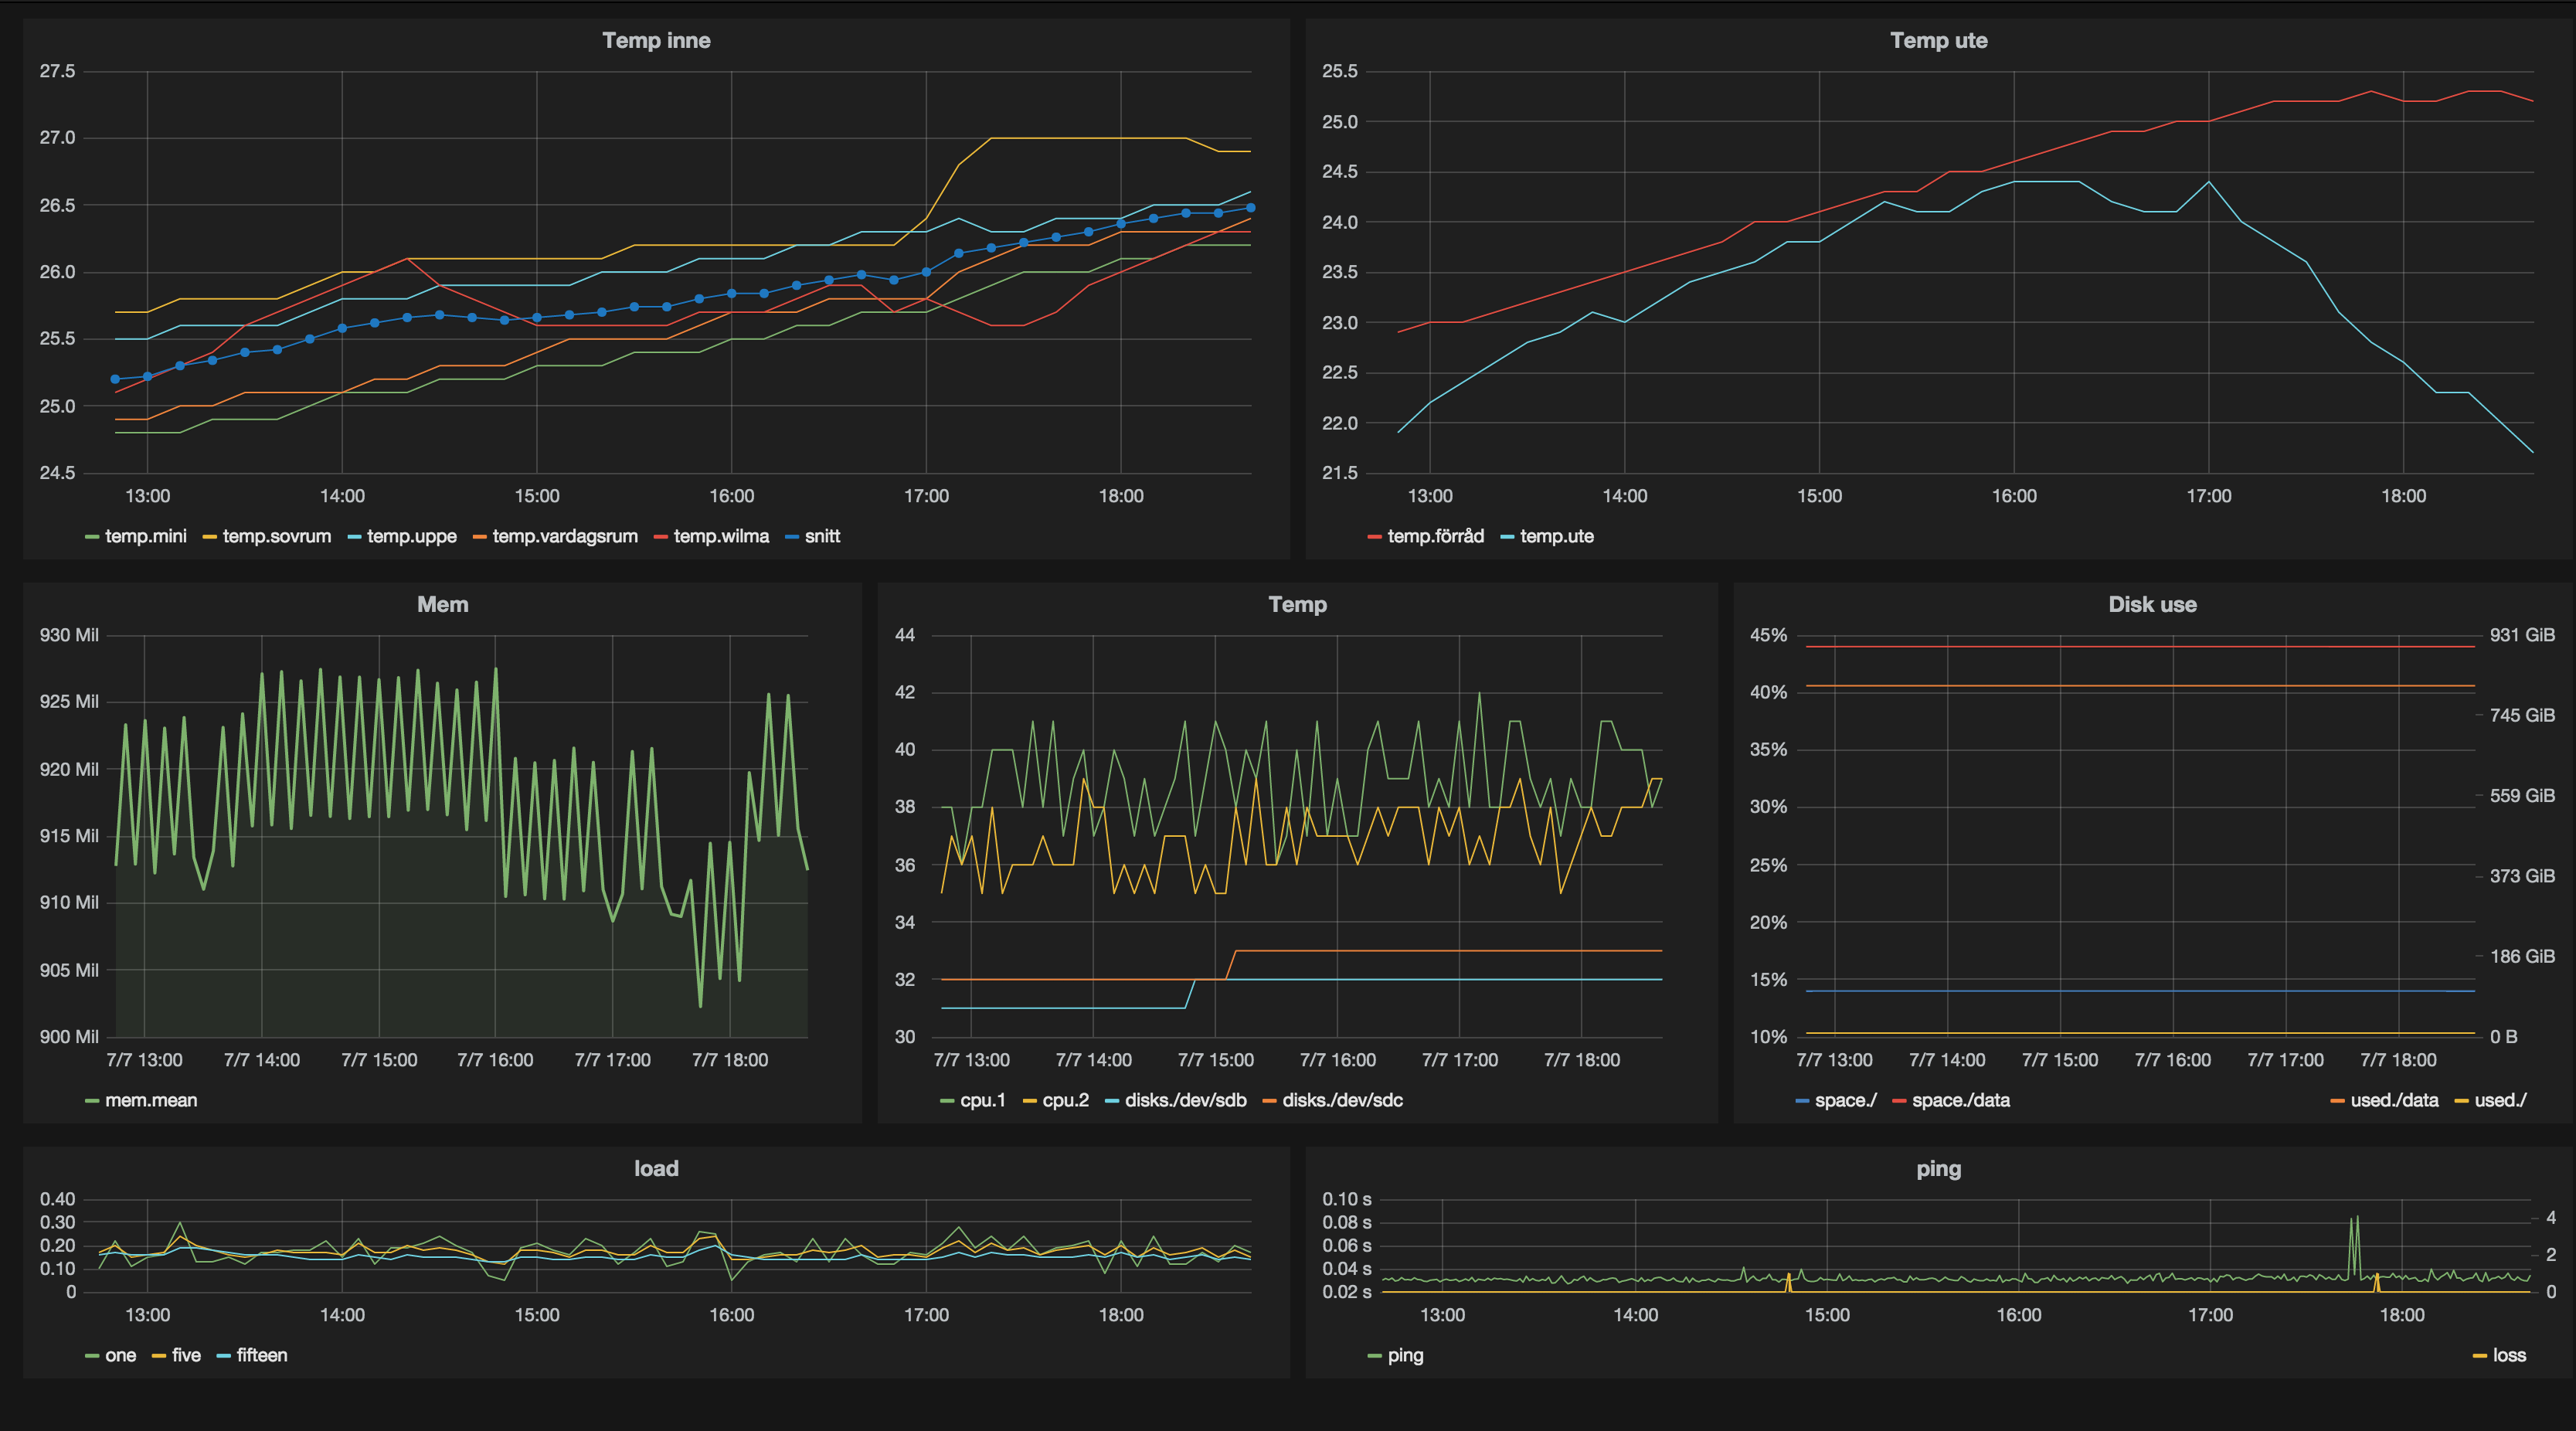Screen dimensions: 2576x1431
Task: Open the ping panel title
Action: [1938, 1169]
